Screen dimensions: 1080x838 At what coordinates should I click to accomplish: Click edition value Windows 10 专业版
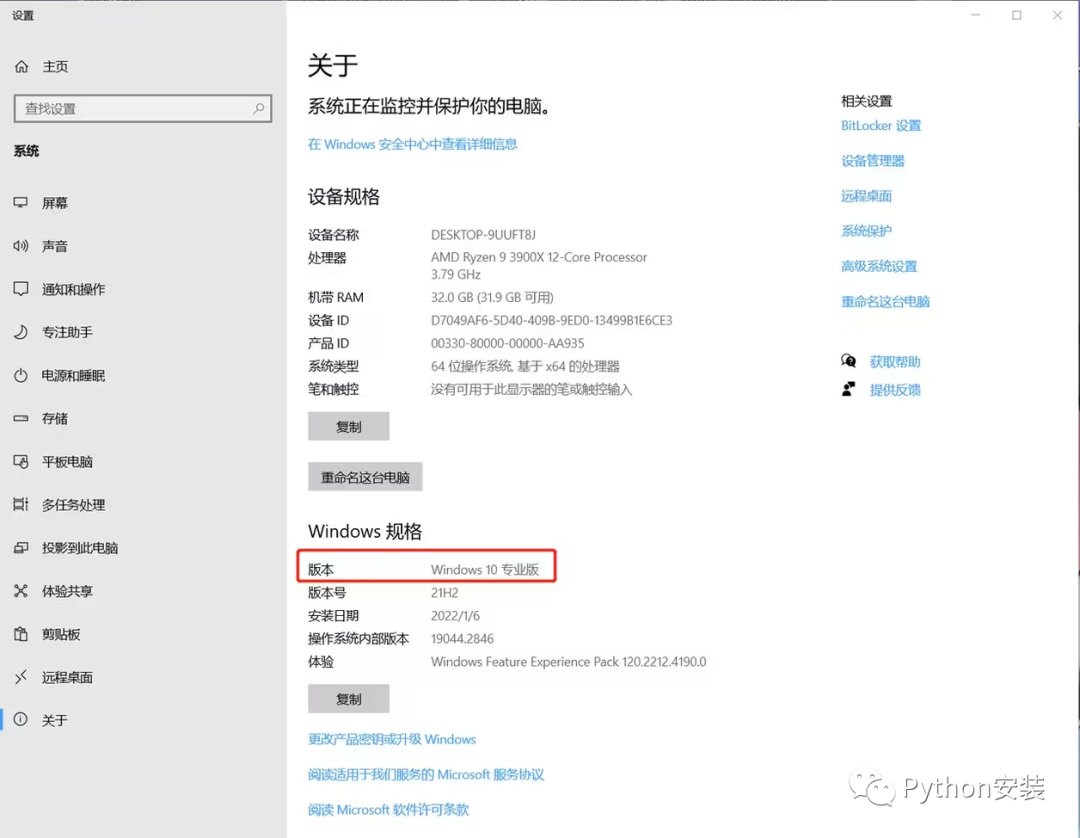point(485,569)
